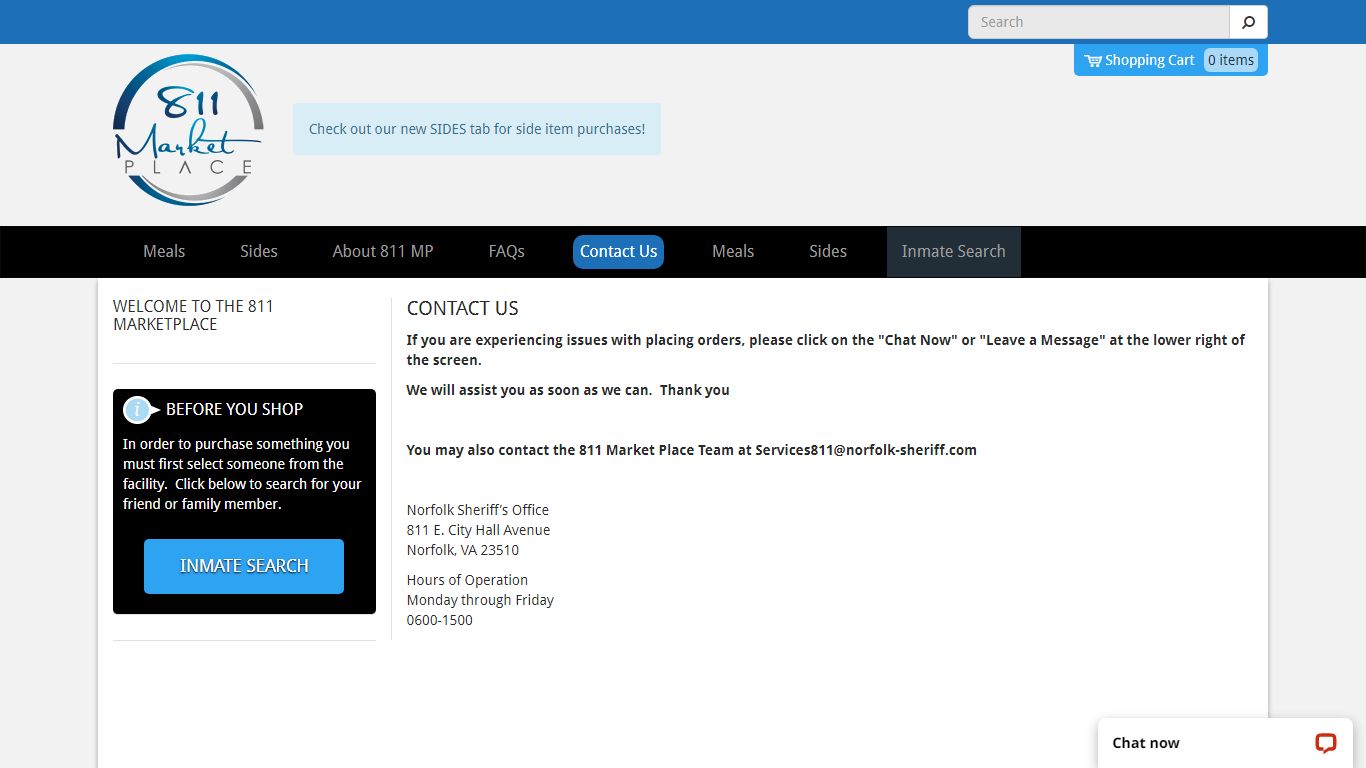The image size is (1366, 768).
Task: Open first Meals menu item
Action: (164, 251)
